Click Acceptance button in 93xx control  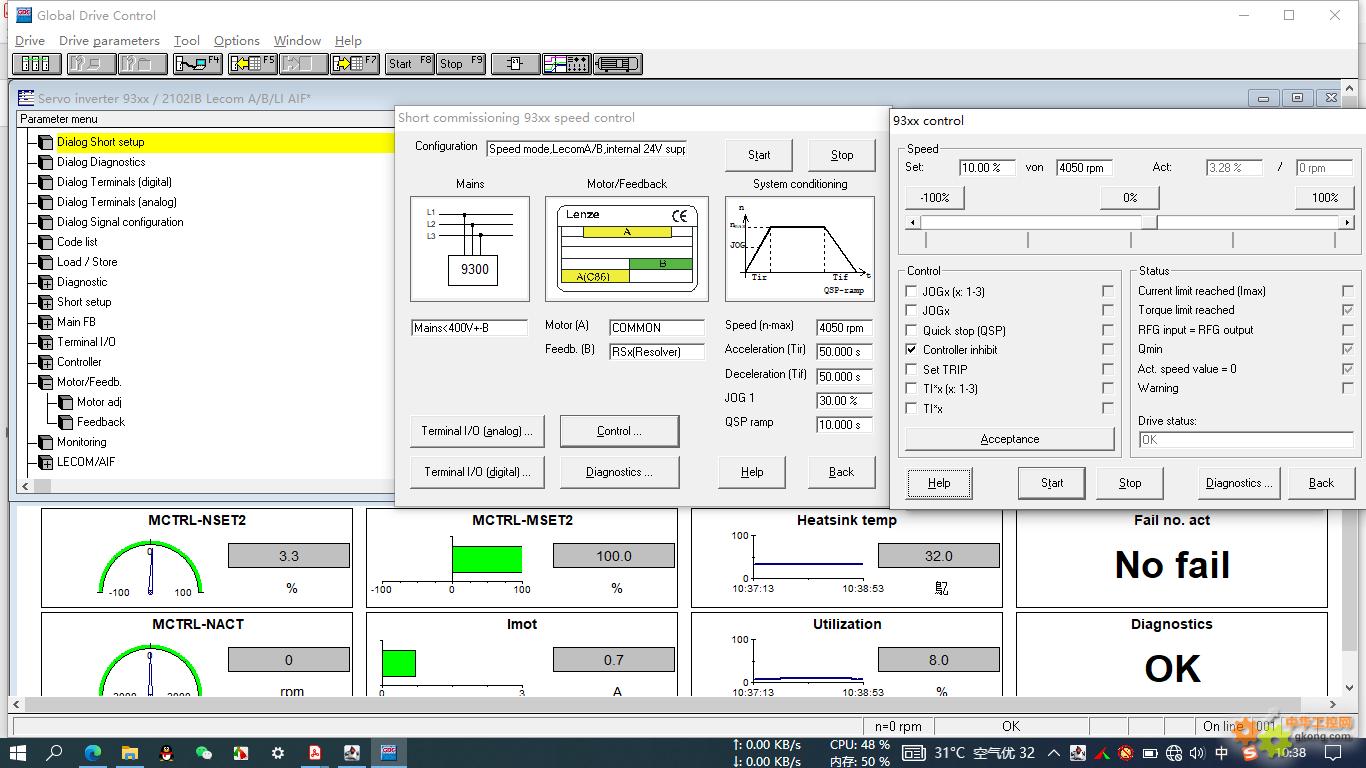click(1010, 439)
